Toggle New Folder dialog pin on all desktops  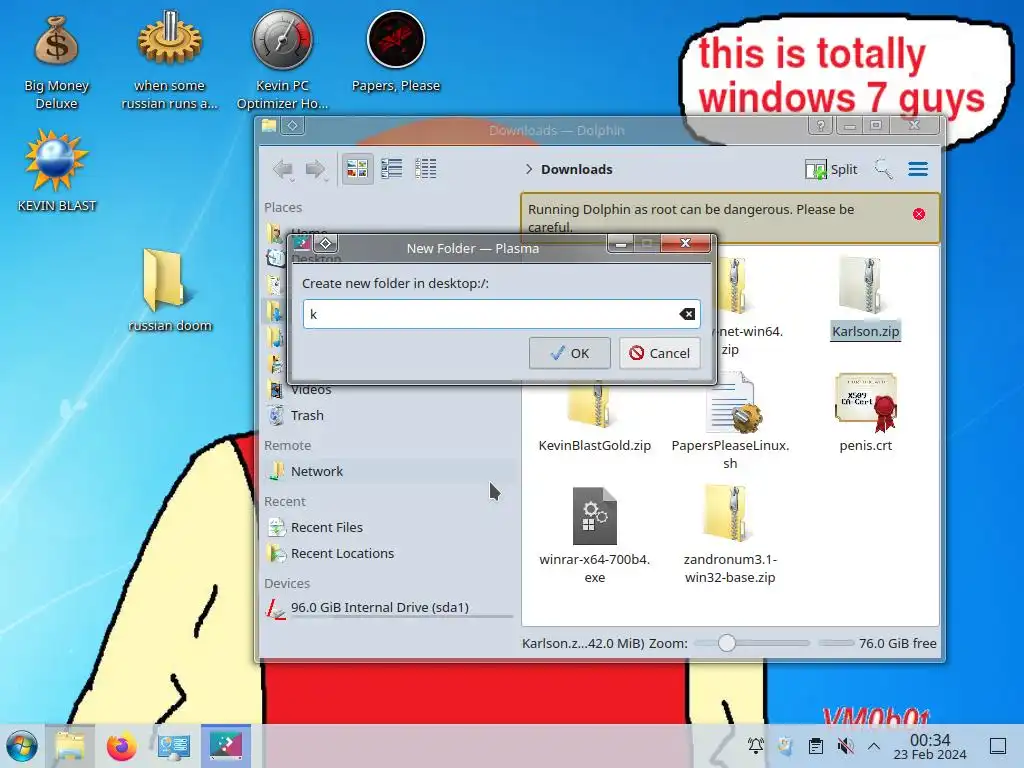[x=325, y=244]
